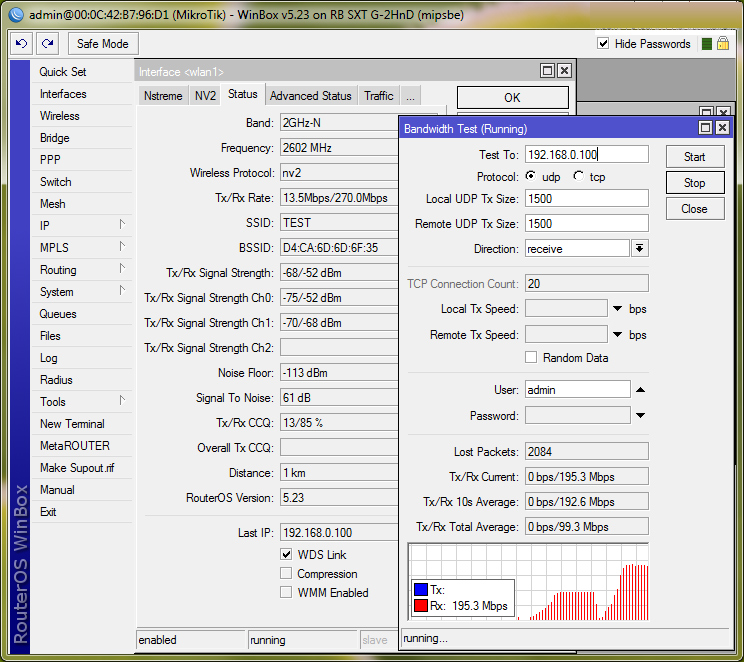Image resolution: width=744 pixels, height=662 pixels.
Task: Expand the Password field arrow
Action: pyautogui.click(x=640, y=416)
